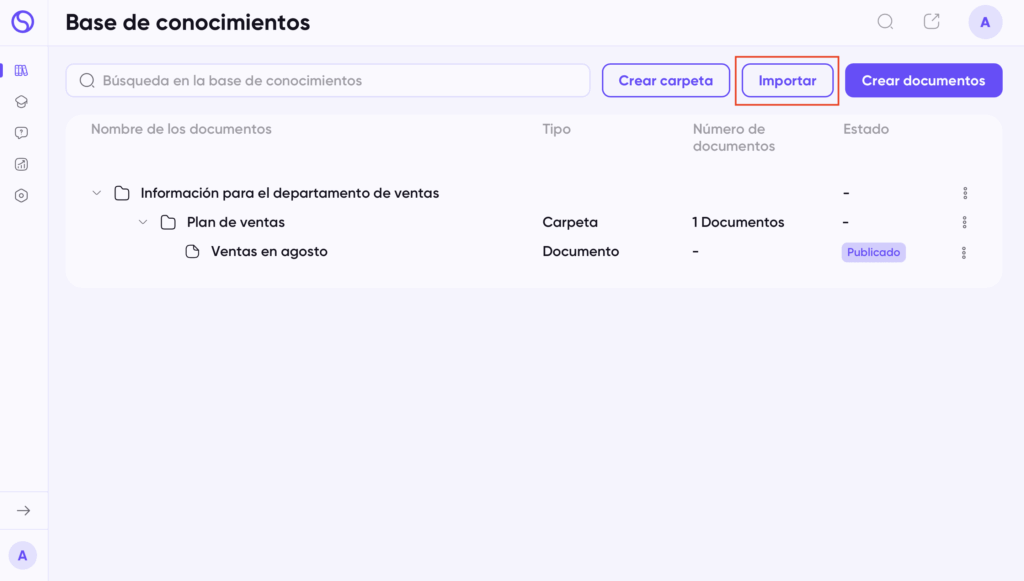
Task: Collapse the Información para el departamento de ventas folder
Action: click(97, 193)
